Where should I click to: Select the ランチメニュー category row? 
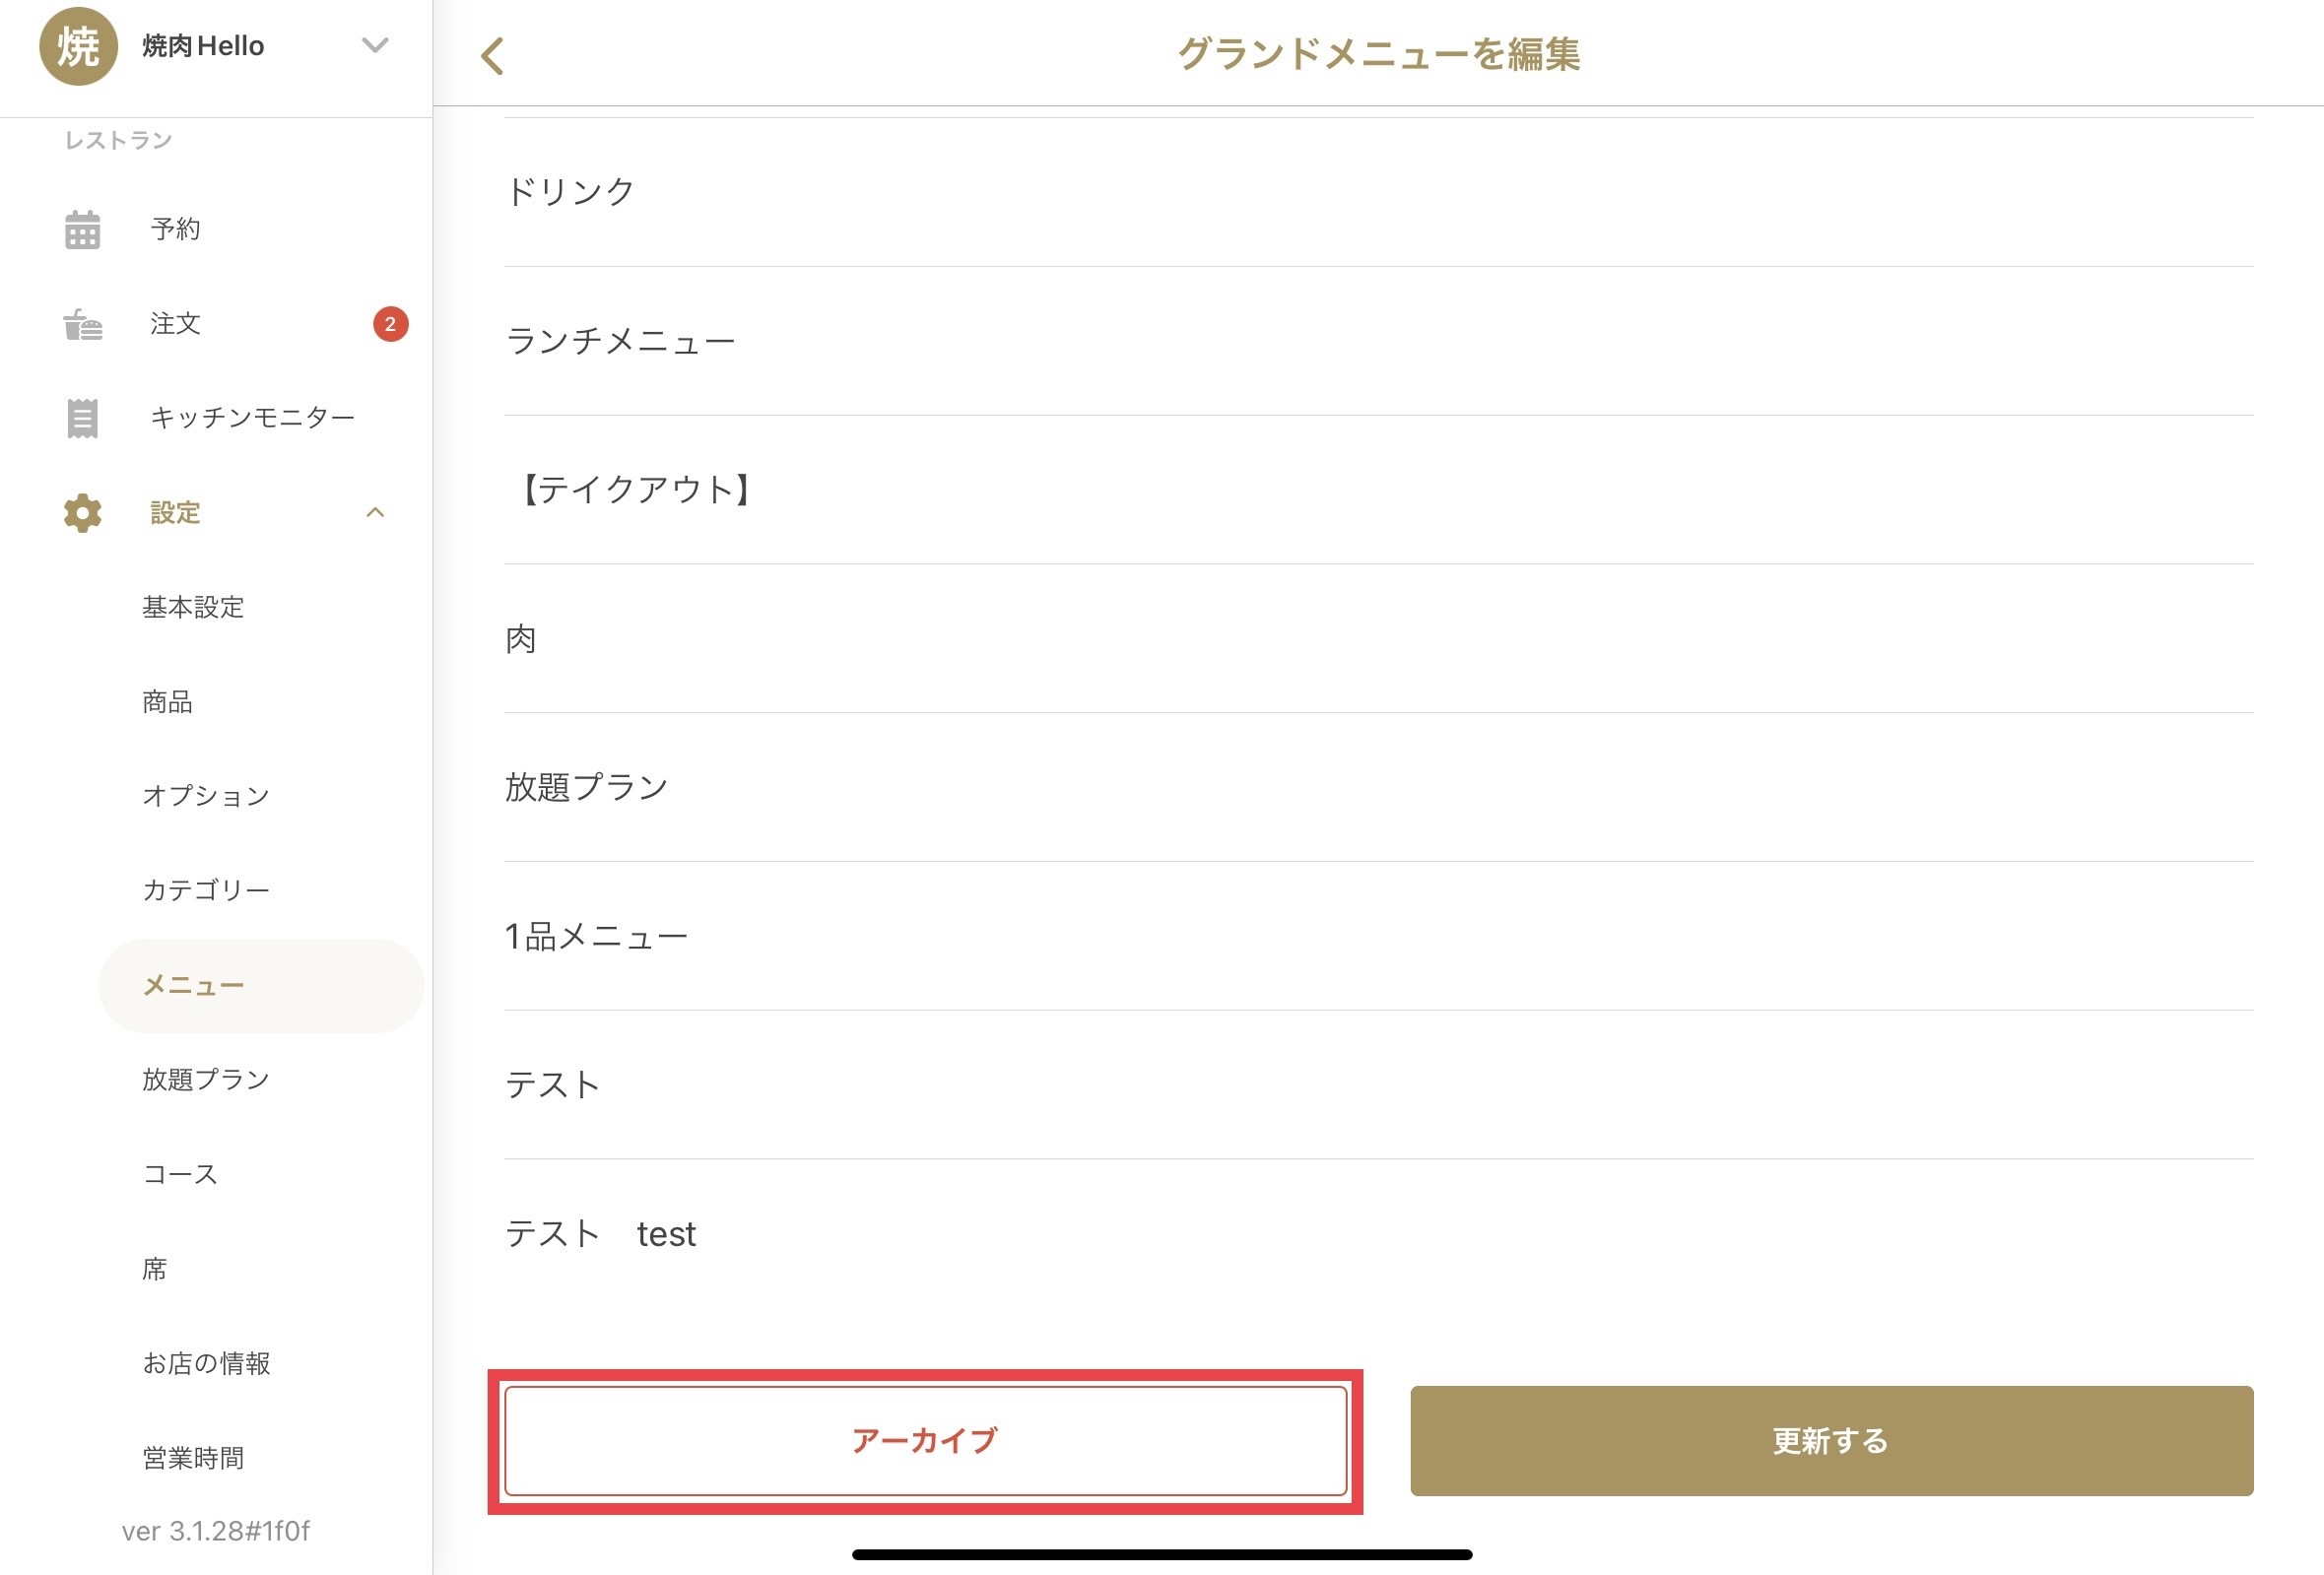[x=1378, y=341]
